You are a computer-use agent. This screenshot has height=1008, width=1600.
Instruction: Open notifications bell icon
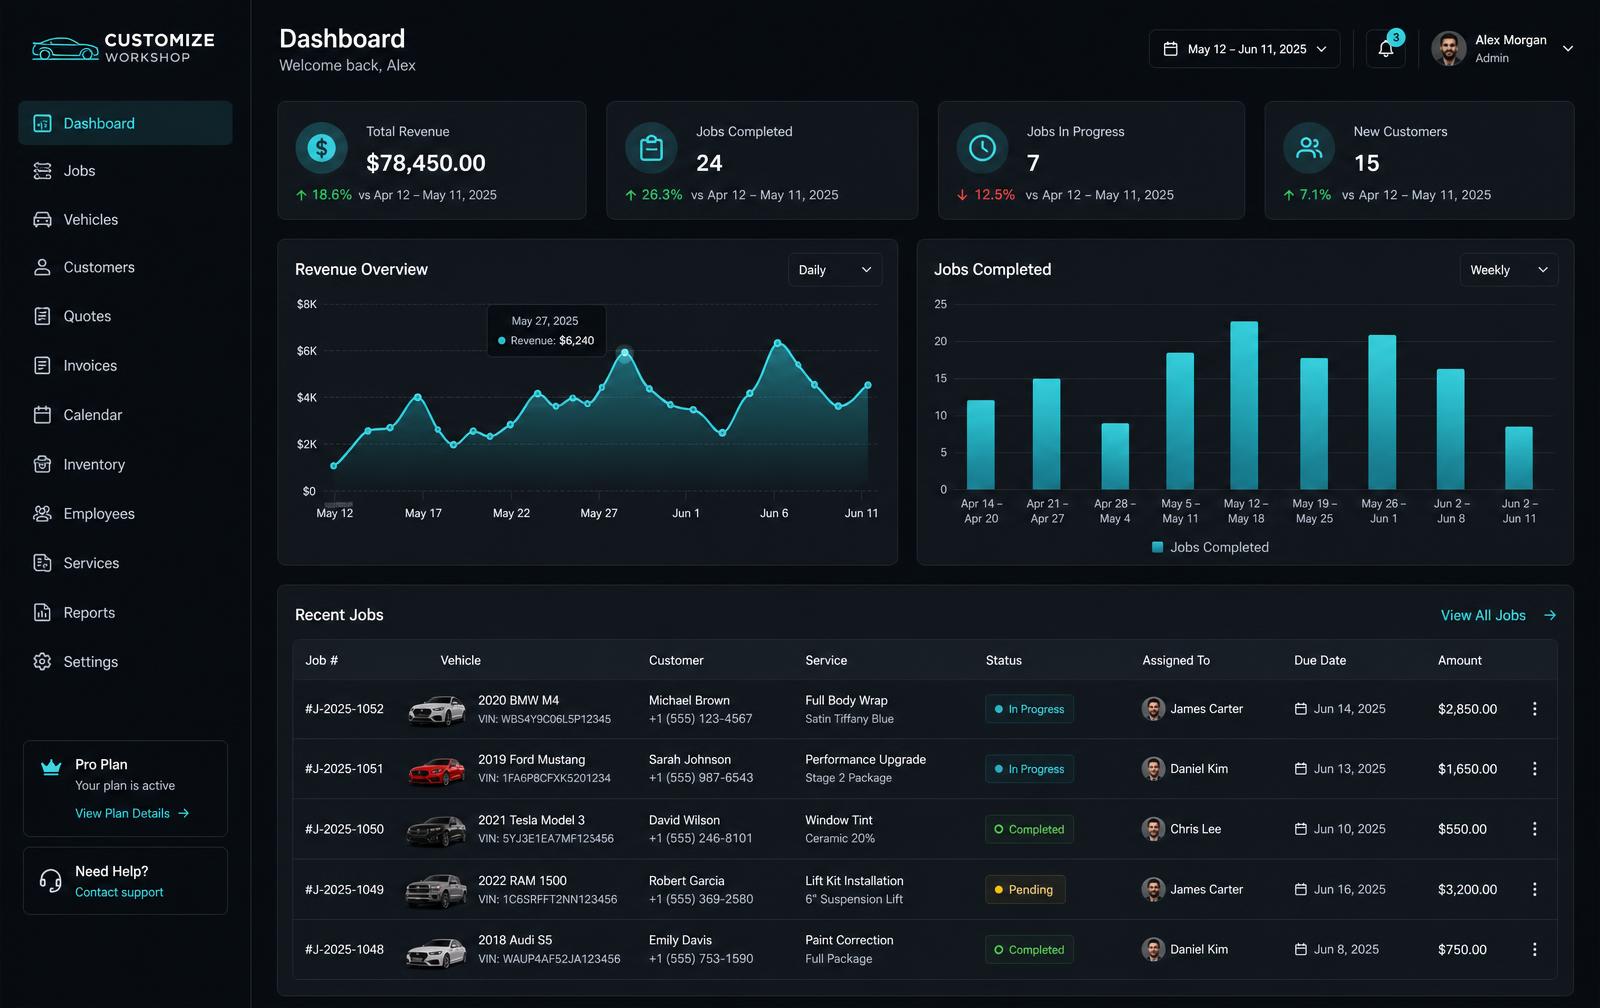click(x=1386, y=49)
